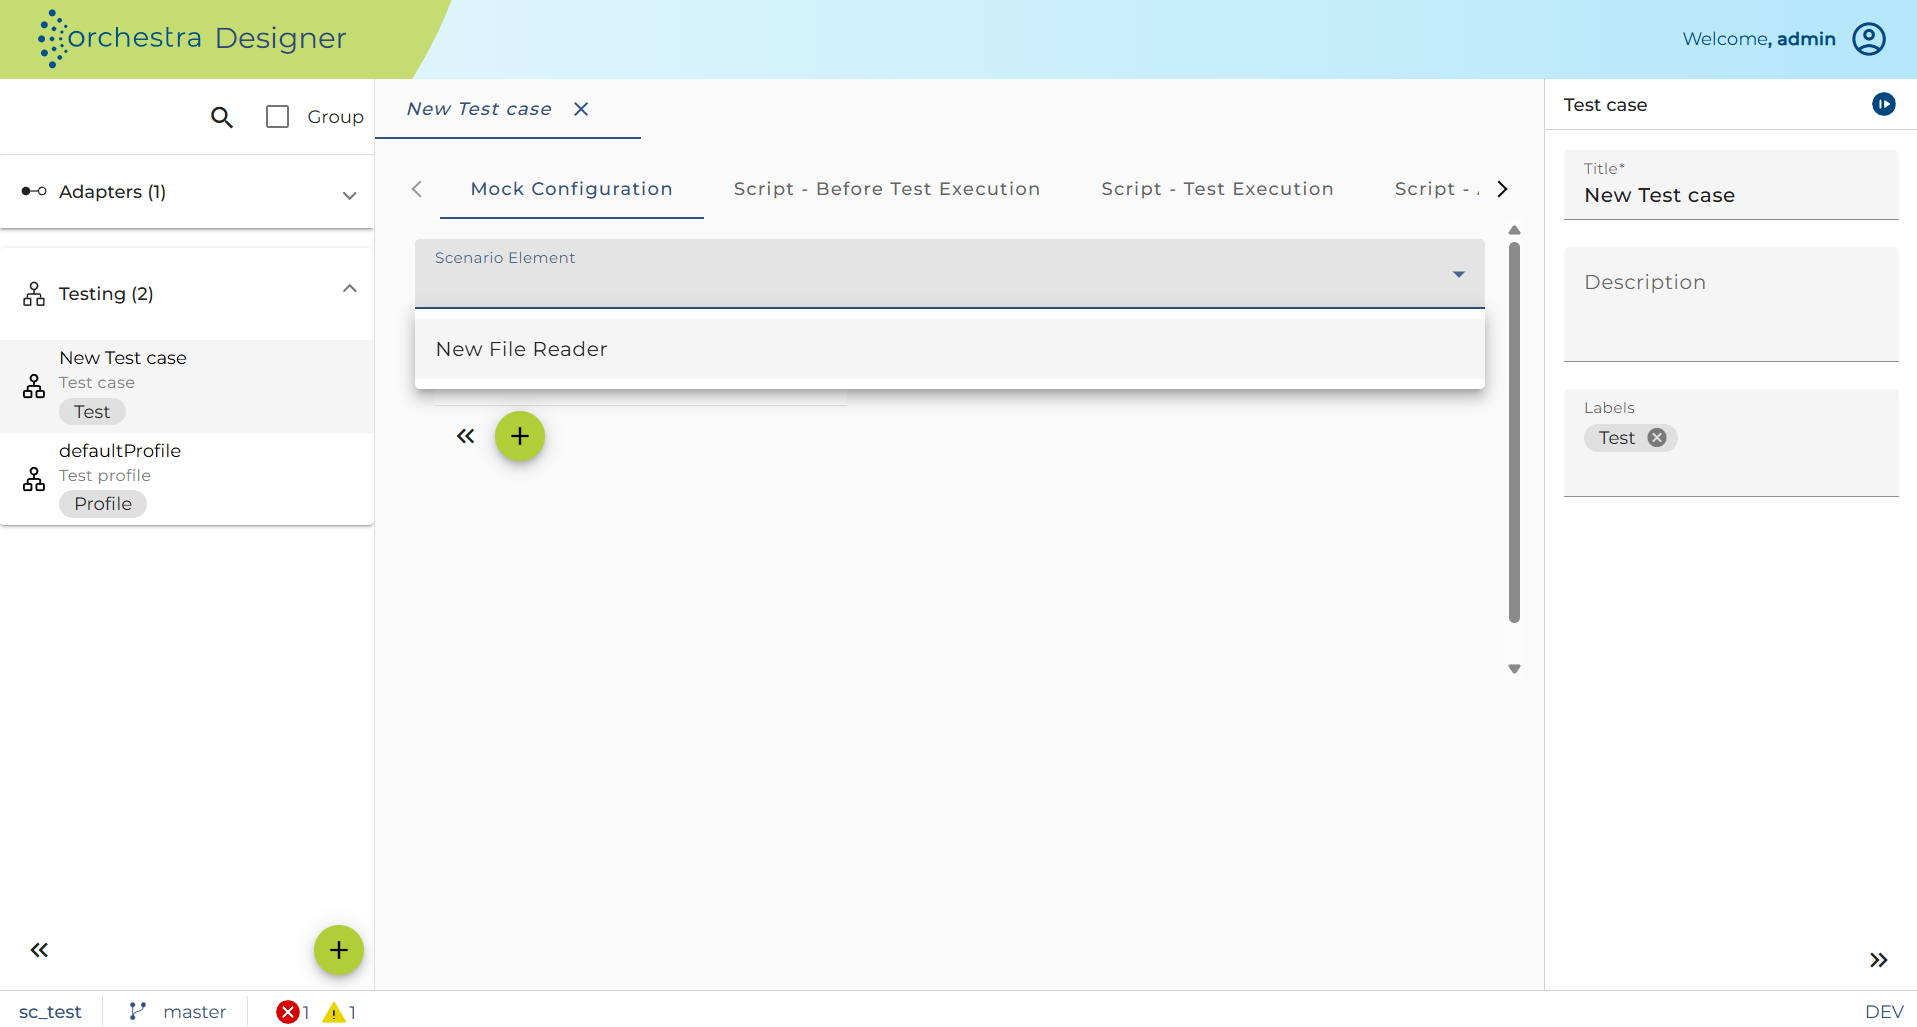
Task: Open the partially visible Script tab
Action: [x=1436, y=189]
